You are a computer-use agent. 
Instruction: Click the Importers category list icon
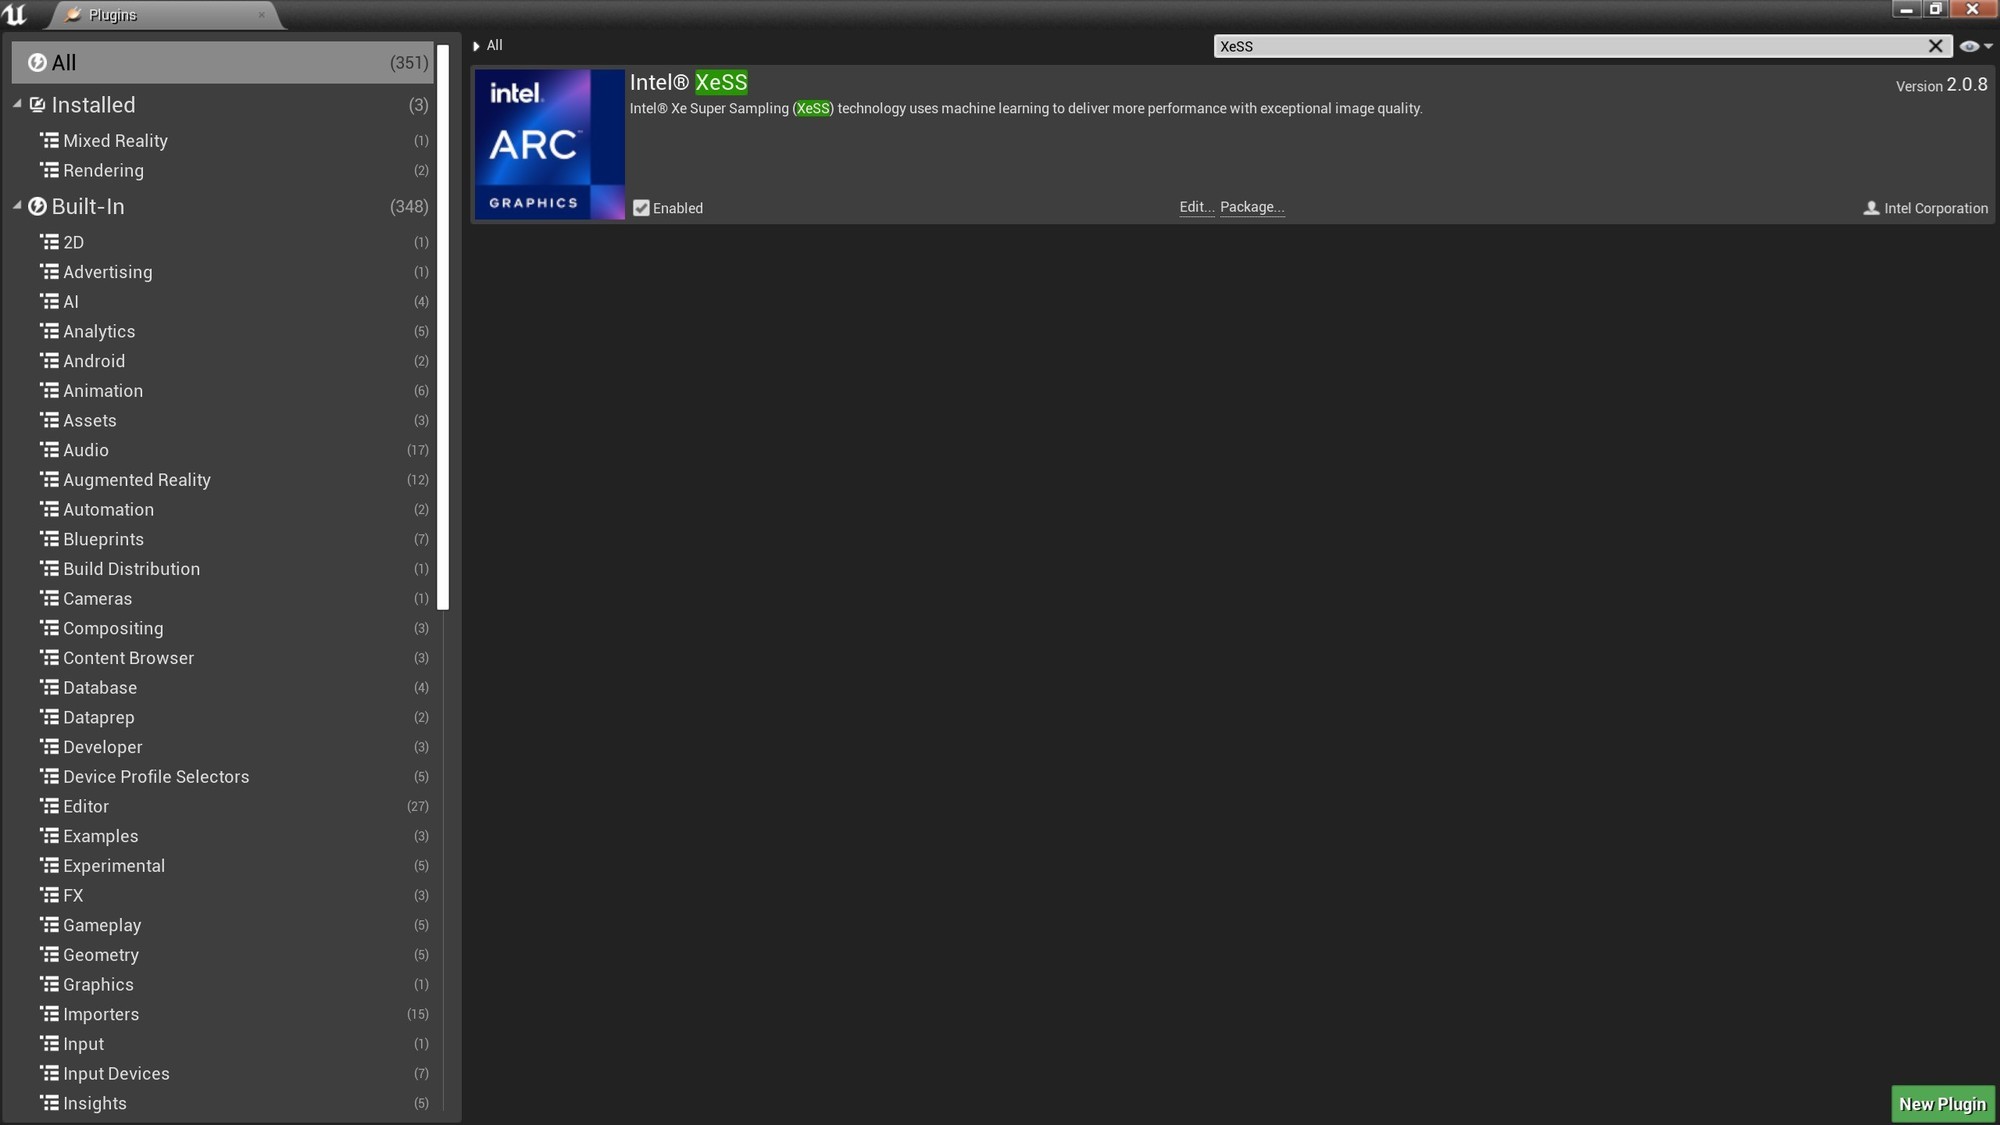point(49,1014)
